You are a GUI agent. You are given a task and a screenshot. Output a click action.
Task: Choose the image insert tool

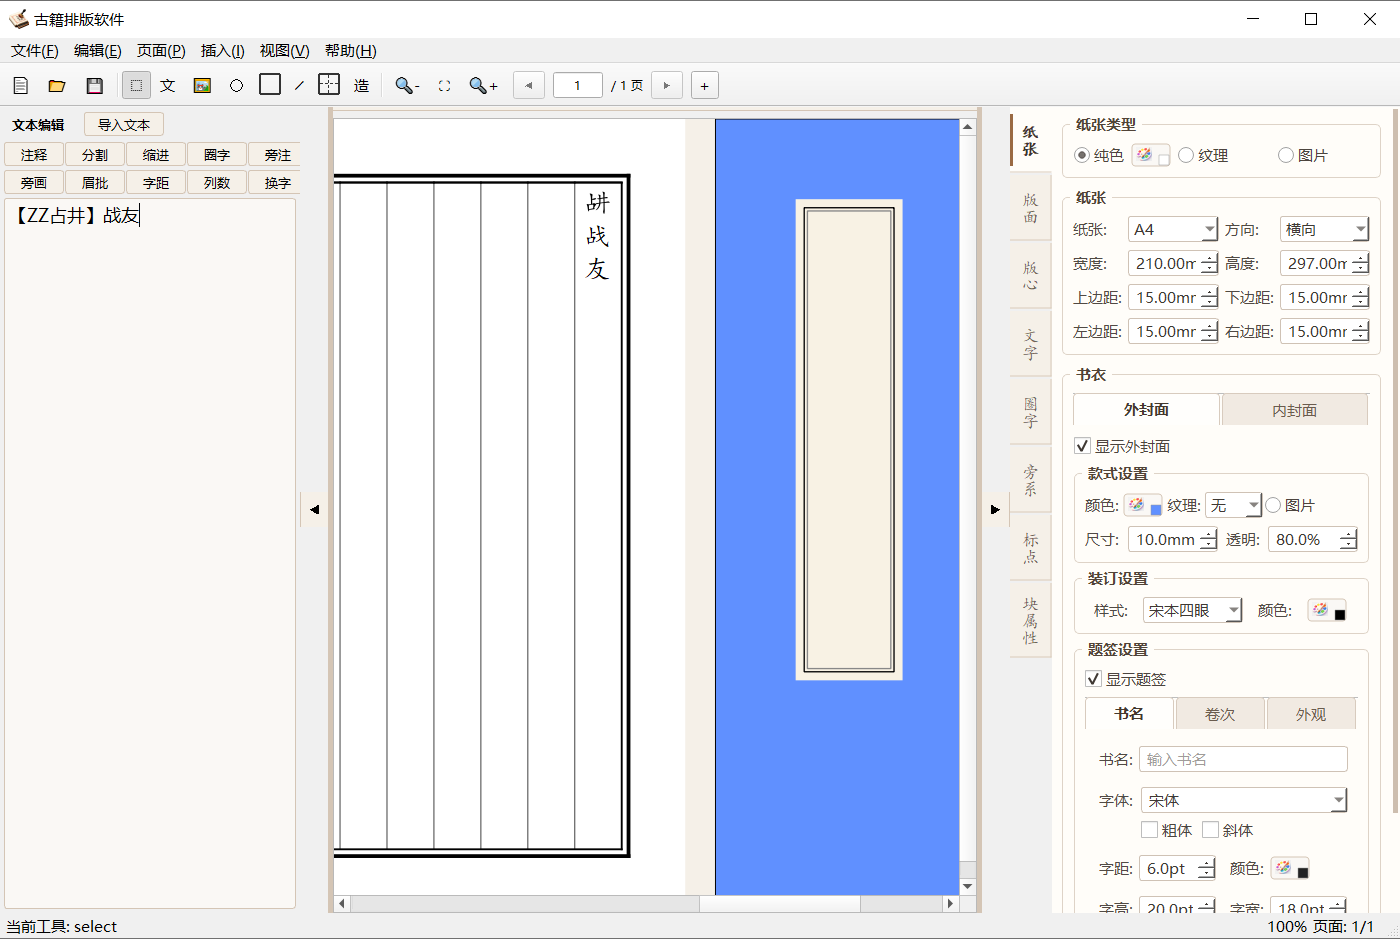[x=202, y=86]
